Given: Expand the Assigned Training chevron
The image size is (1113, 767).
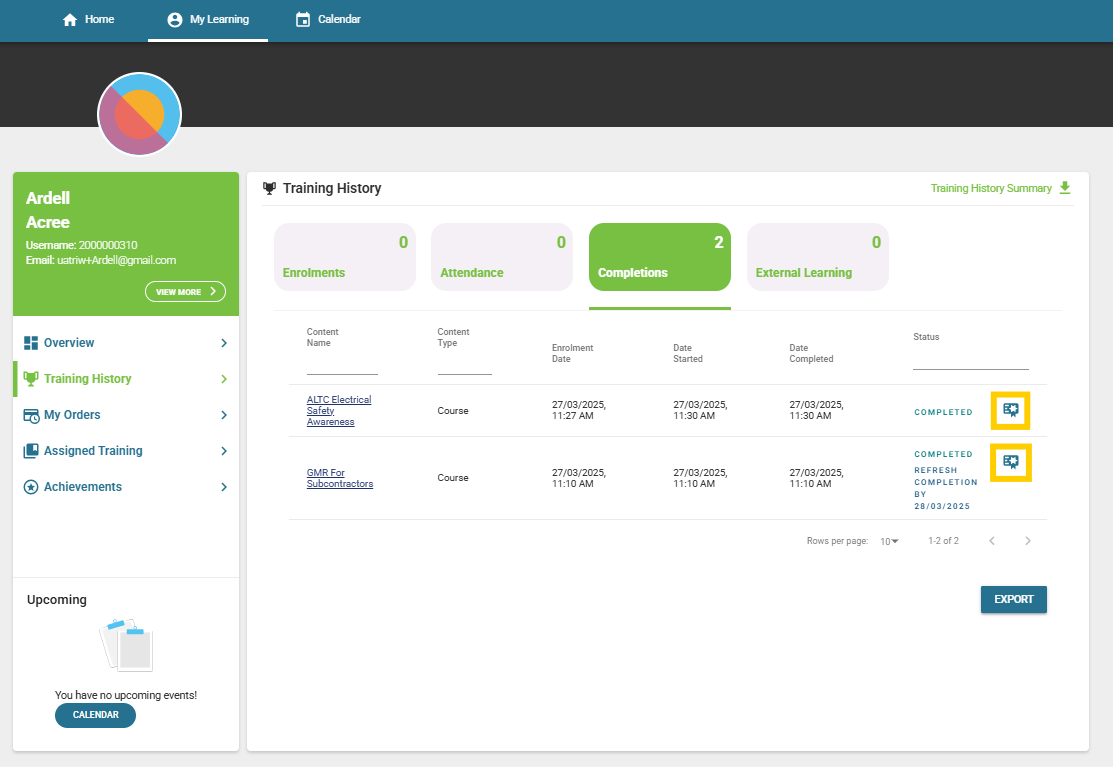Looking at the screenshot, I should pyautogui.click(x=224, y=451).
